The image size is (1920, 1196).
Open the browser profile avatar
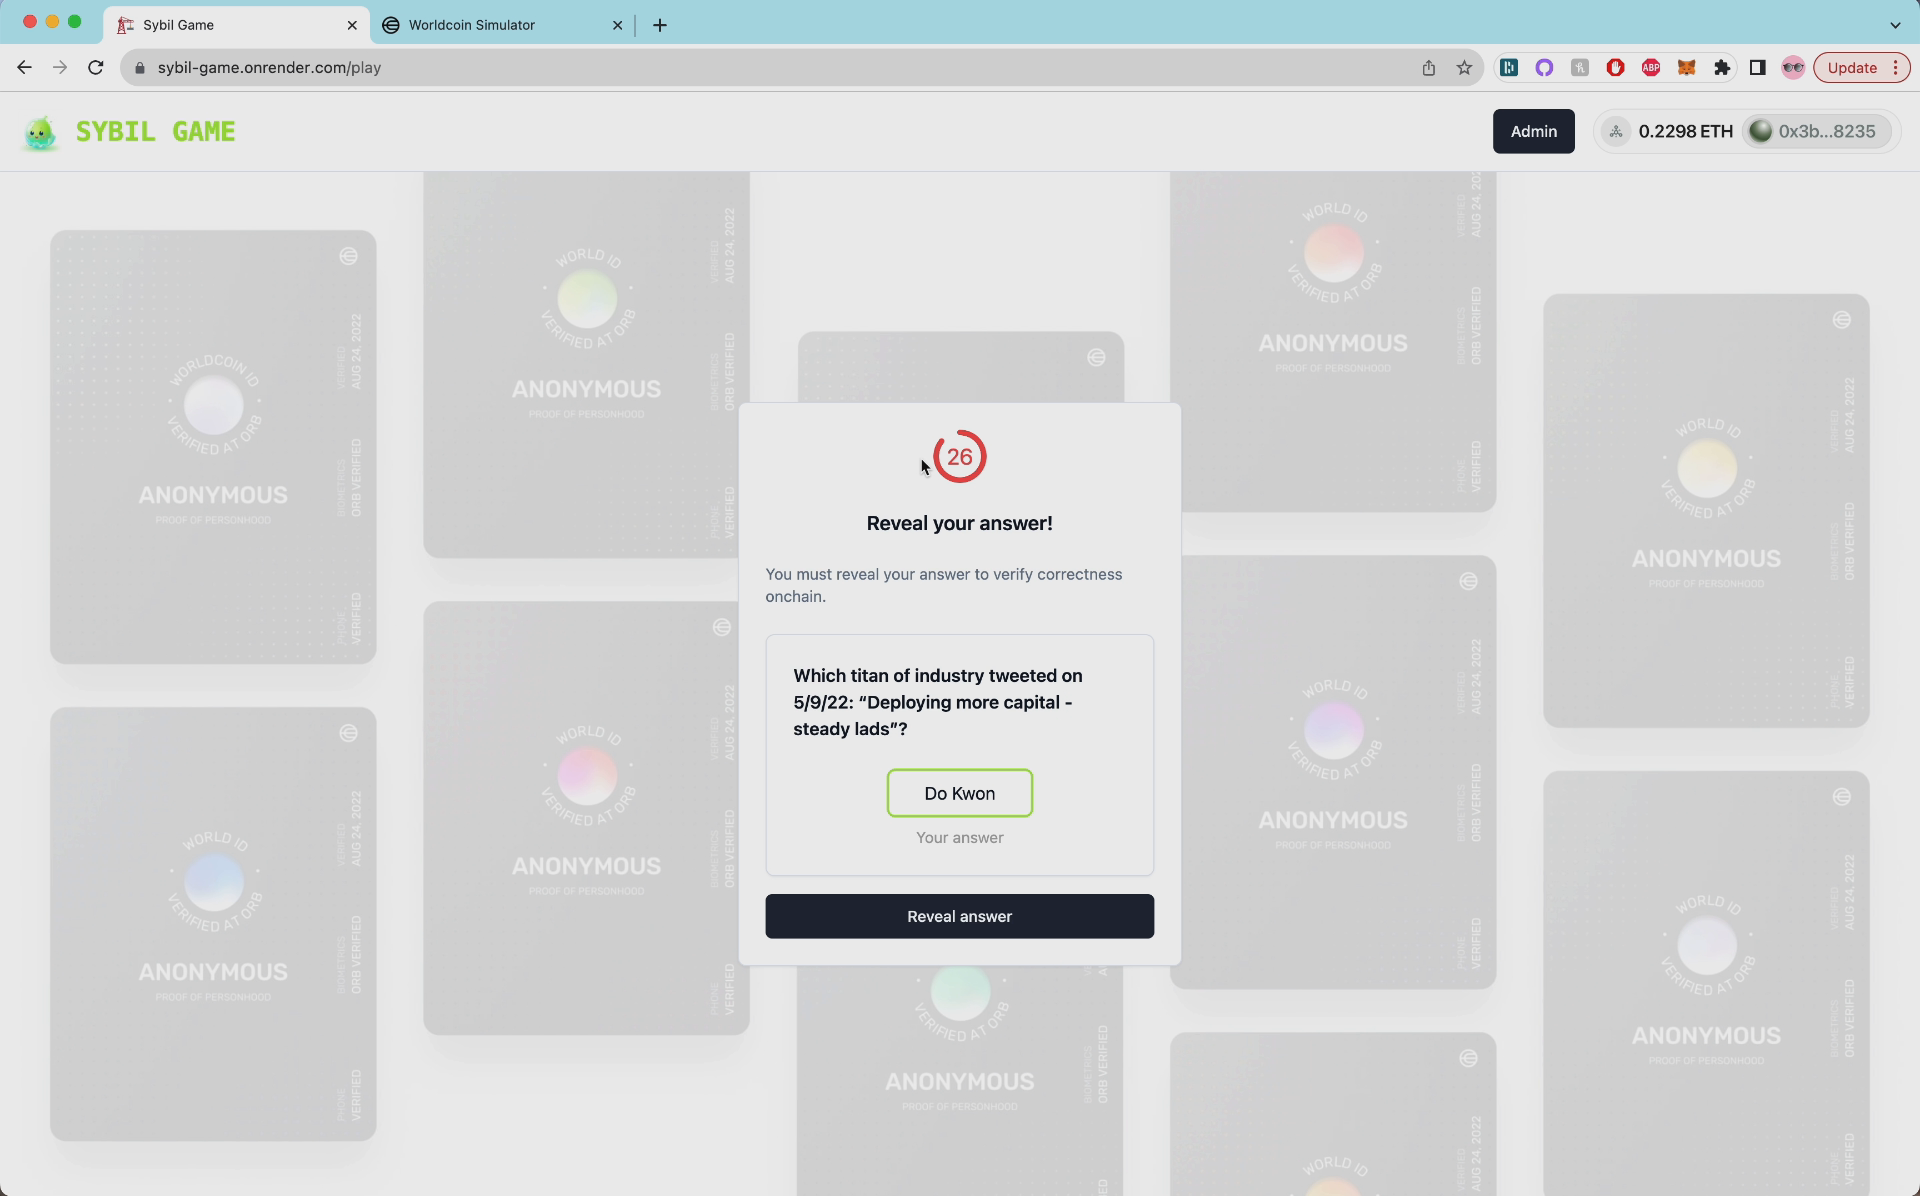[x=1793, y=67]
